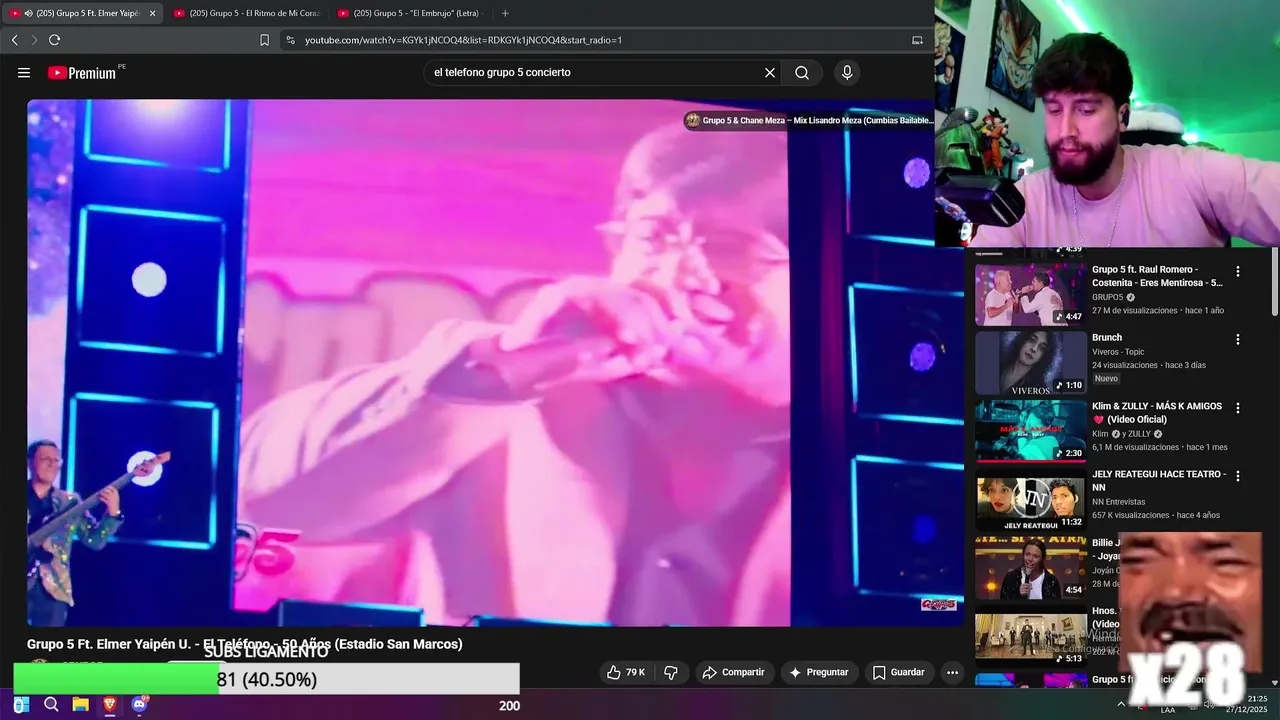Click '657 K visualizaciones' text
Image resolution: width=1280 pixels, height=720 pixels.
[x=1131, y=516]
